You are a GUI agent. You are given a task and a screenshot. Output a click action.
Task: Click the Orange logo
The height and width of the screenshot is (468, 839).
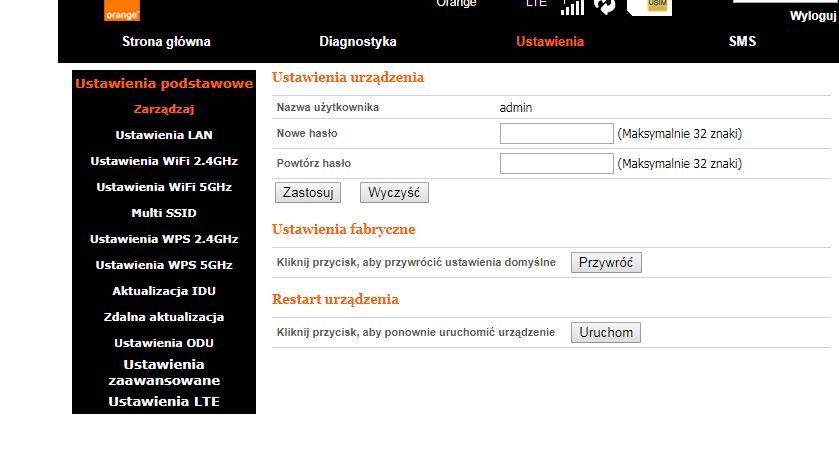coord(121,10)
